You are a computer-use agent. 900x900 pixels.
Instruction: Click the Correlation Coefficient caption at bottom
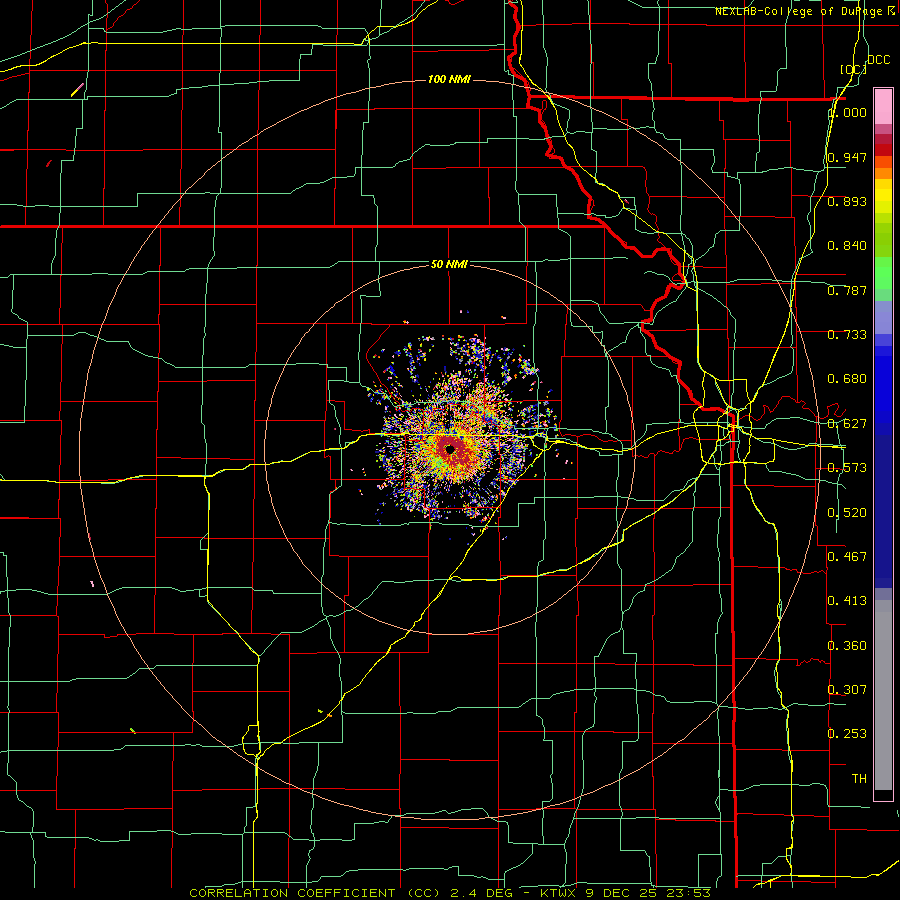(x=450, y=893)
